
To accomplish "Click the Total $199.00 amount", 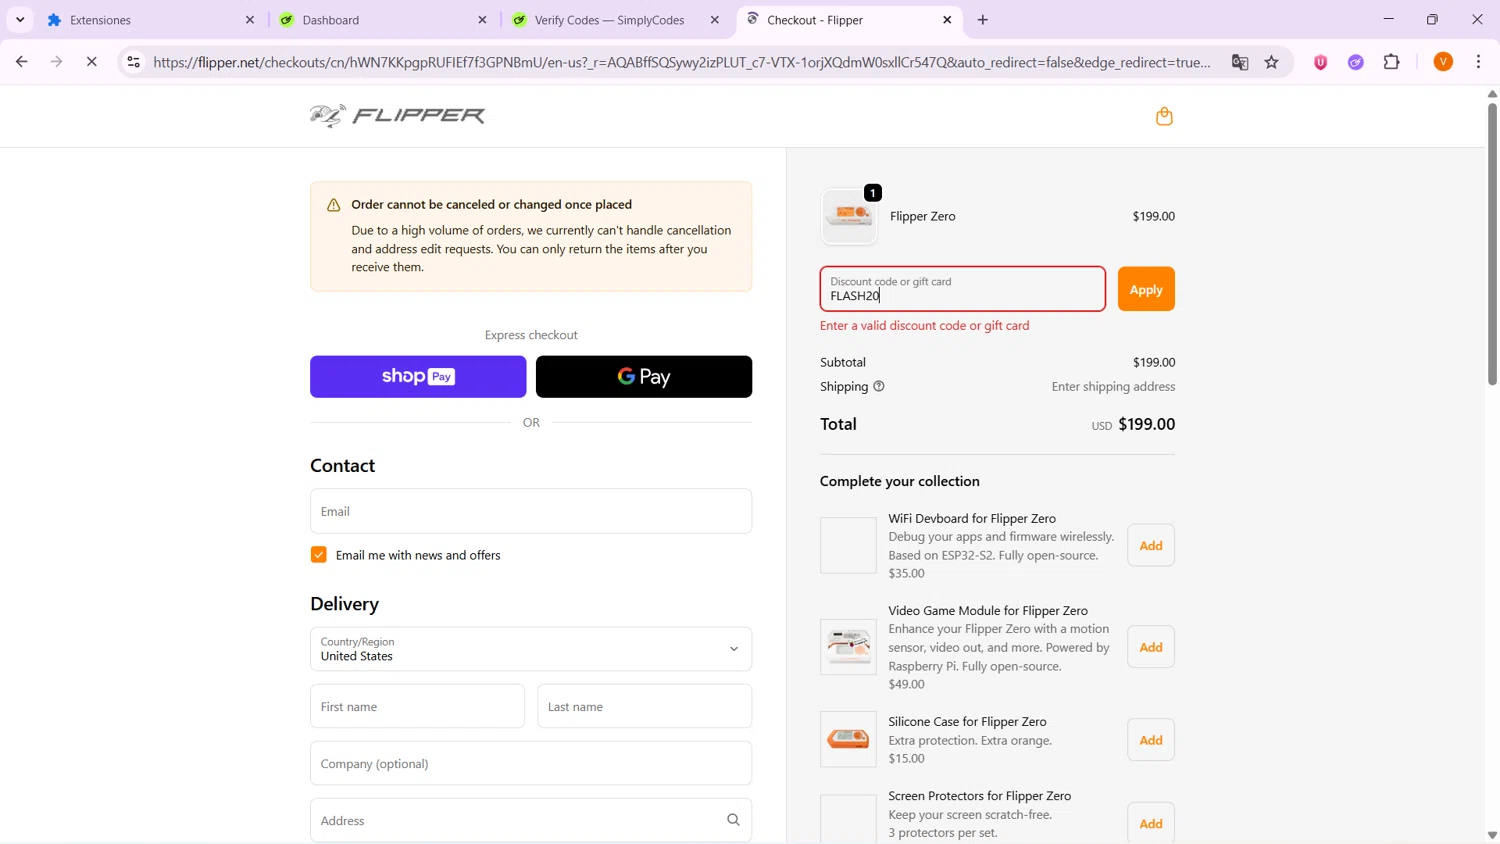I will click(x=1146, y=424).
